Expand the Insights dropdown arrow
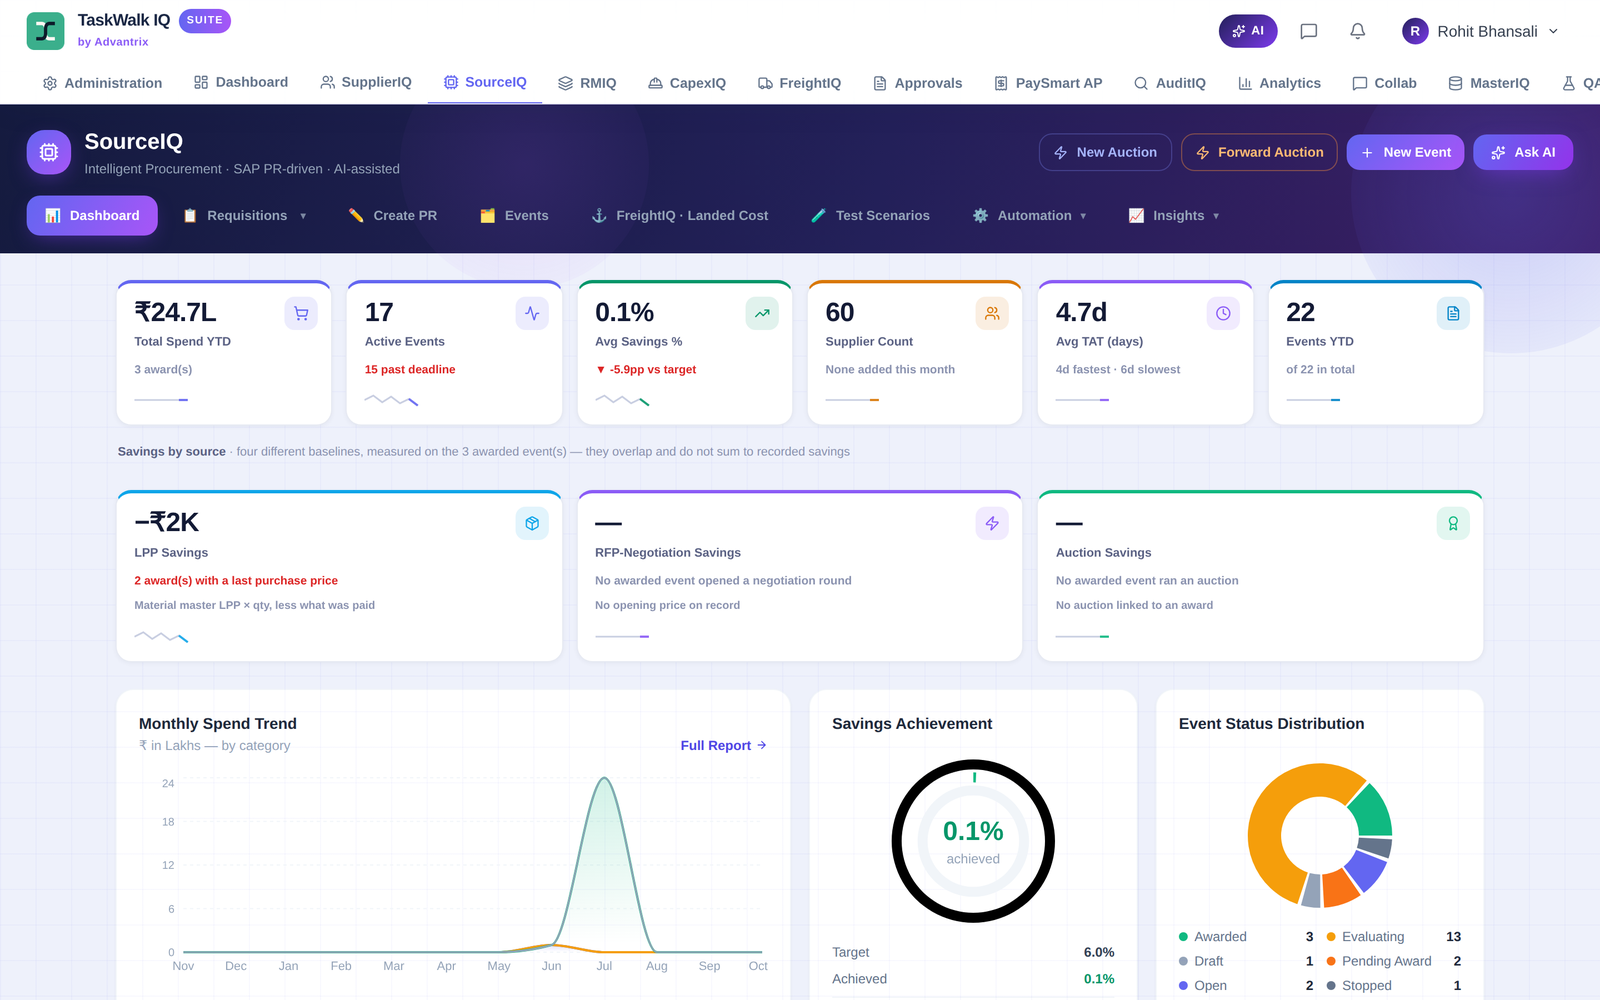Image resolution: width=1600 pixels, height=1000 pixels. (1216, 216)
